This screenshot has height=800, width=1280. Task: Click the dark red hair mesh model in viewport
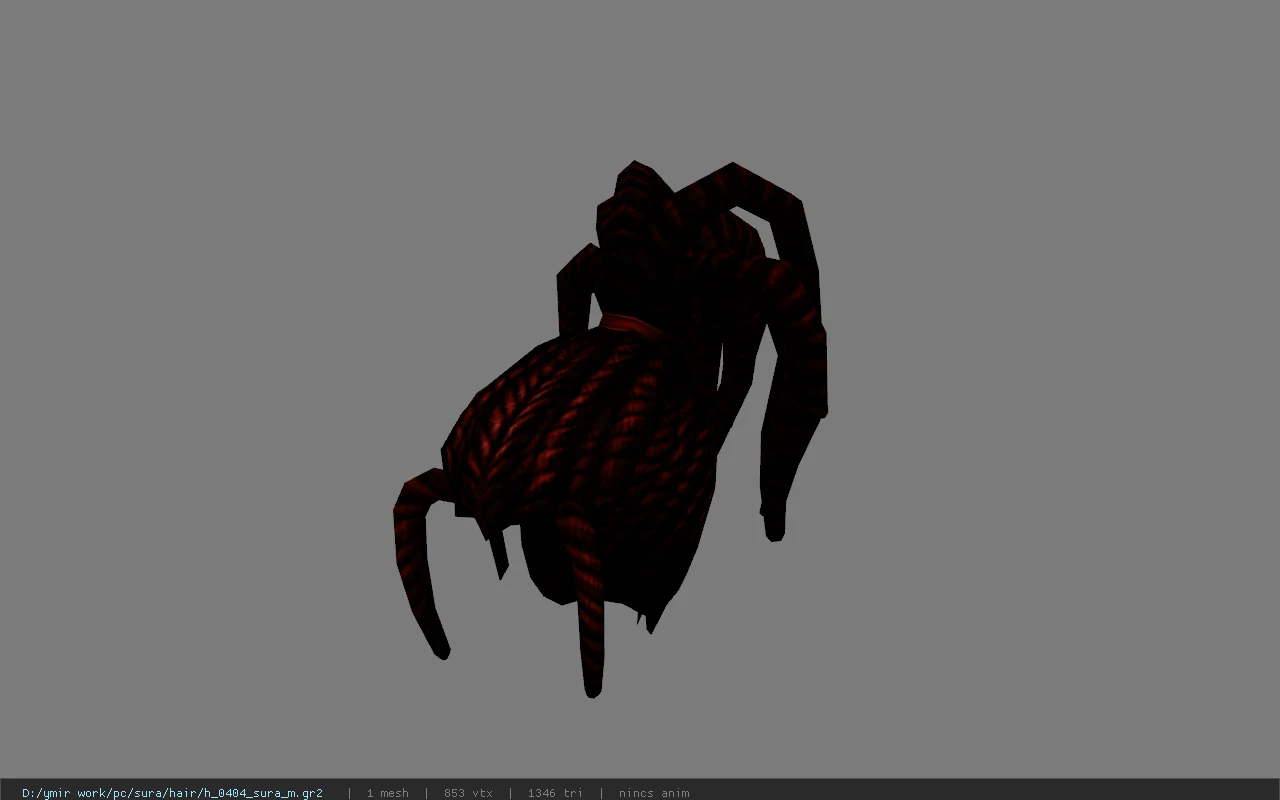coord(610,428)
